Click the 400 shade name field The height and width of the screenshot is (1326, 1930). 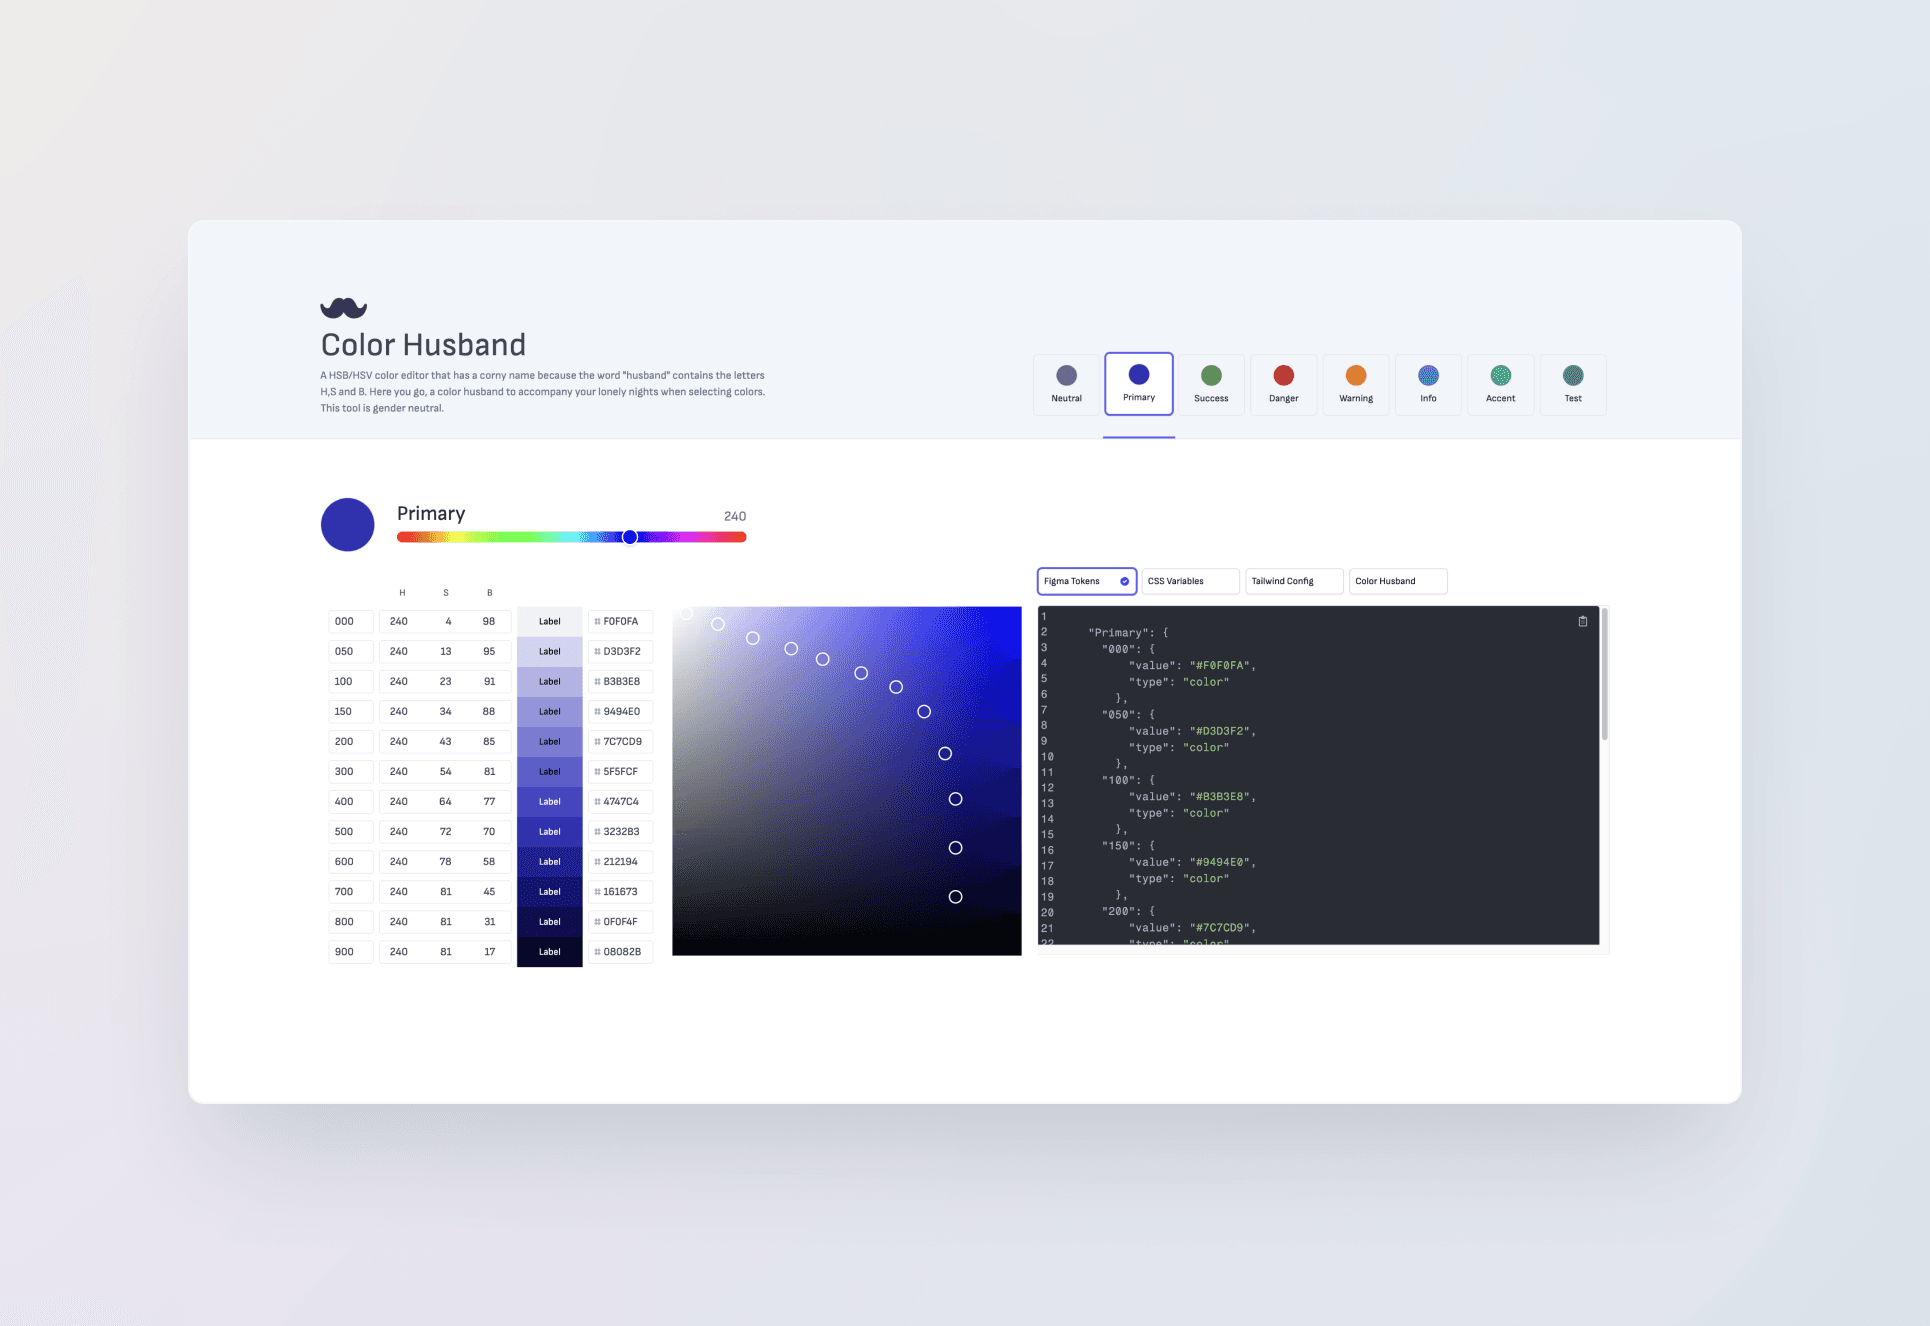click(x=351, y=801)
